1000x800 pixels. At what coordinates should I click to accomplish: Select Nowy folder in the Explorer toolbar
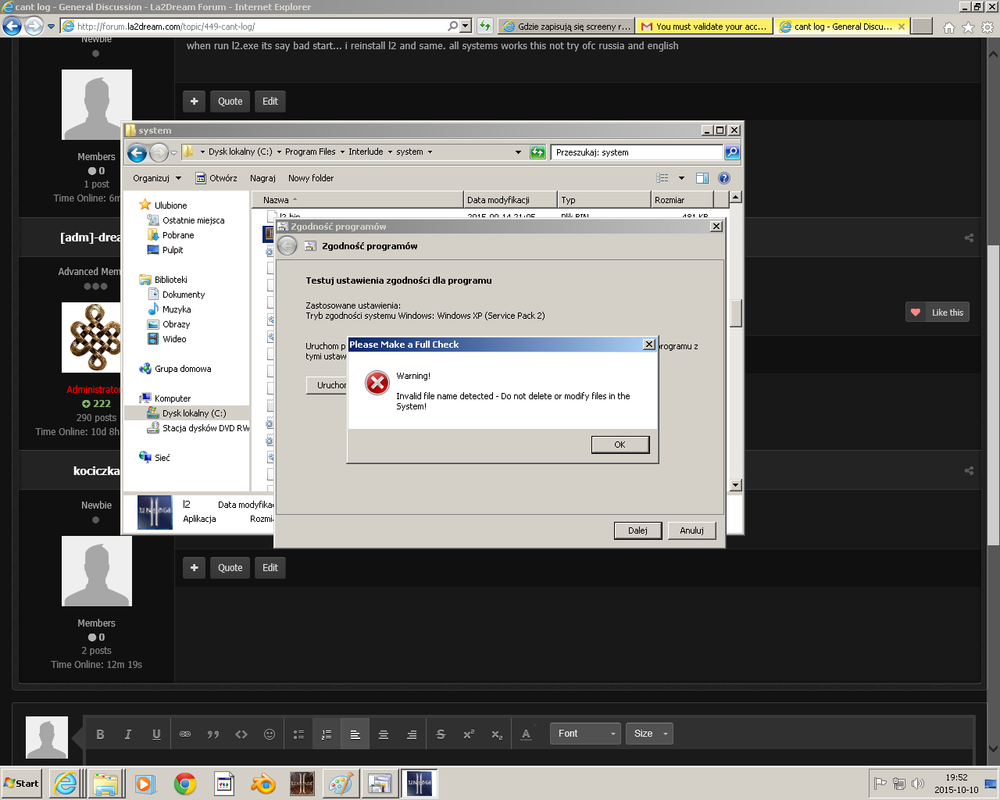pyautogui.click(x=311, y=178)
